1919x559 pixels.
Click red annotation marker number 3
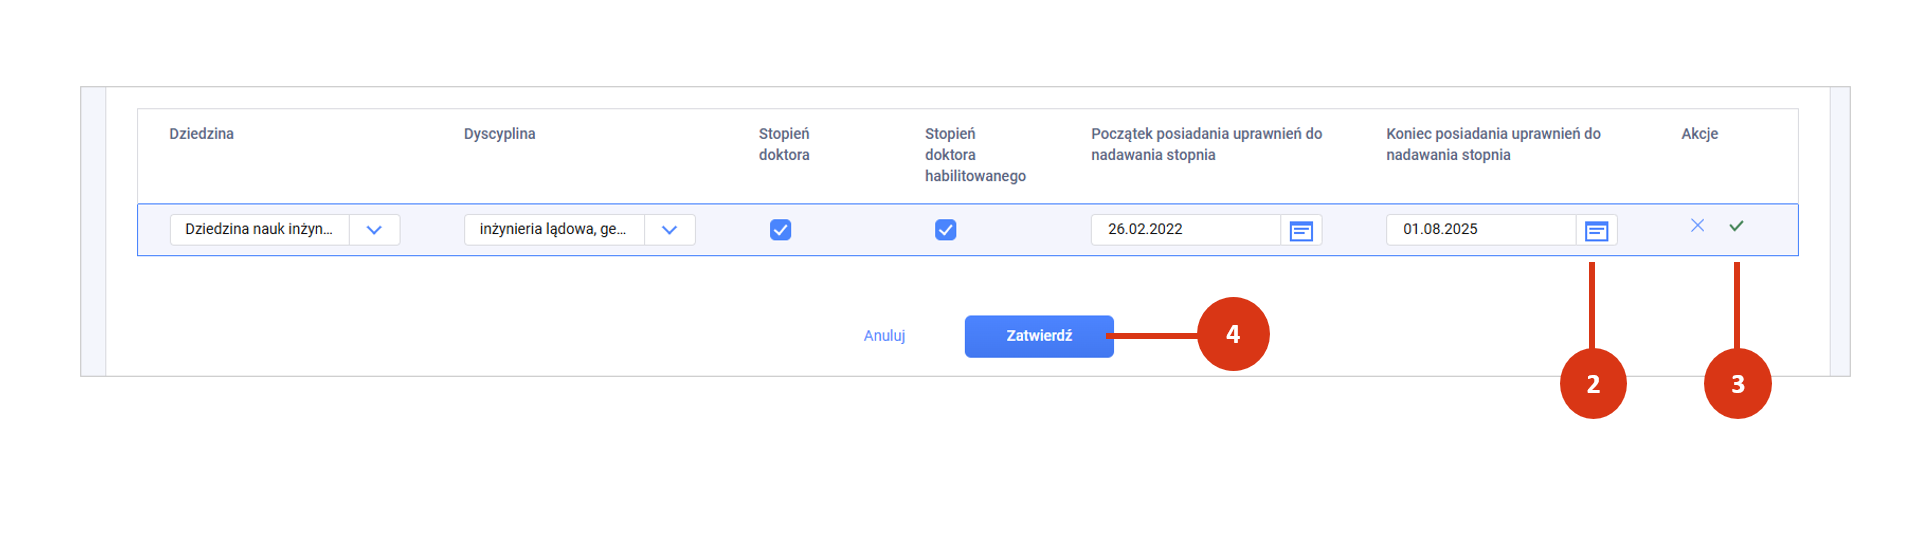click(x=1738, y=384)
